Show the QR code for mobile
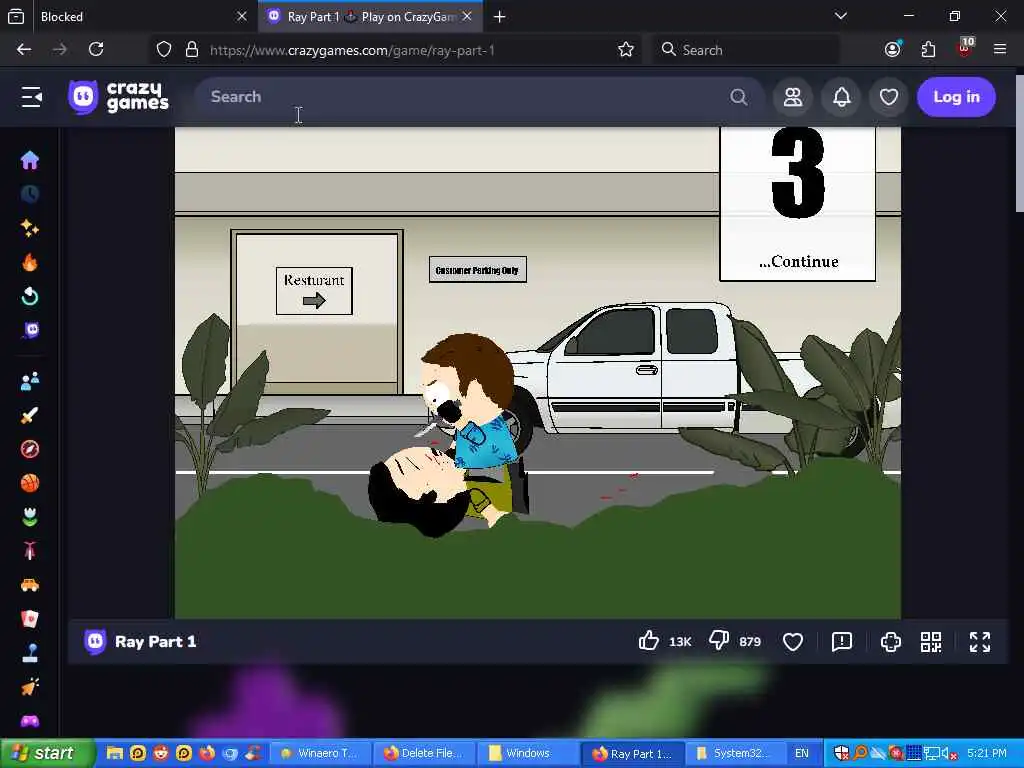The height and width of the screenshot is (768, 1024). 931,642
